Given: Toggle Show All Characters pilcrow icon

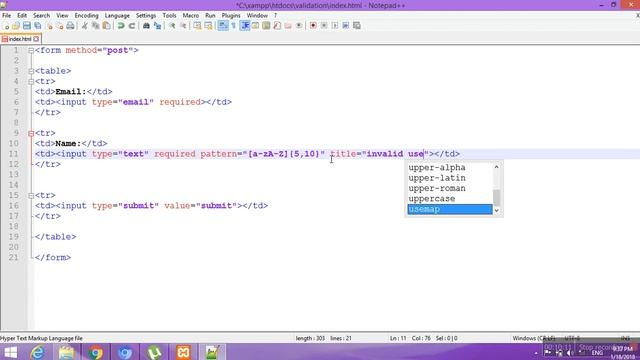Looking at the screenshot, I should pos(233,26).
